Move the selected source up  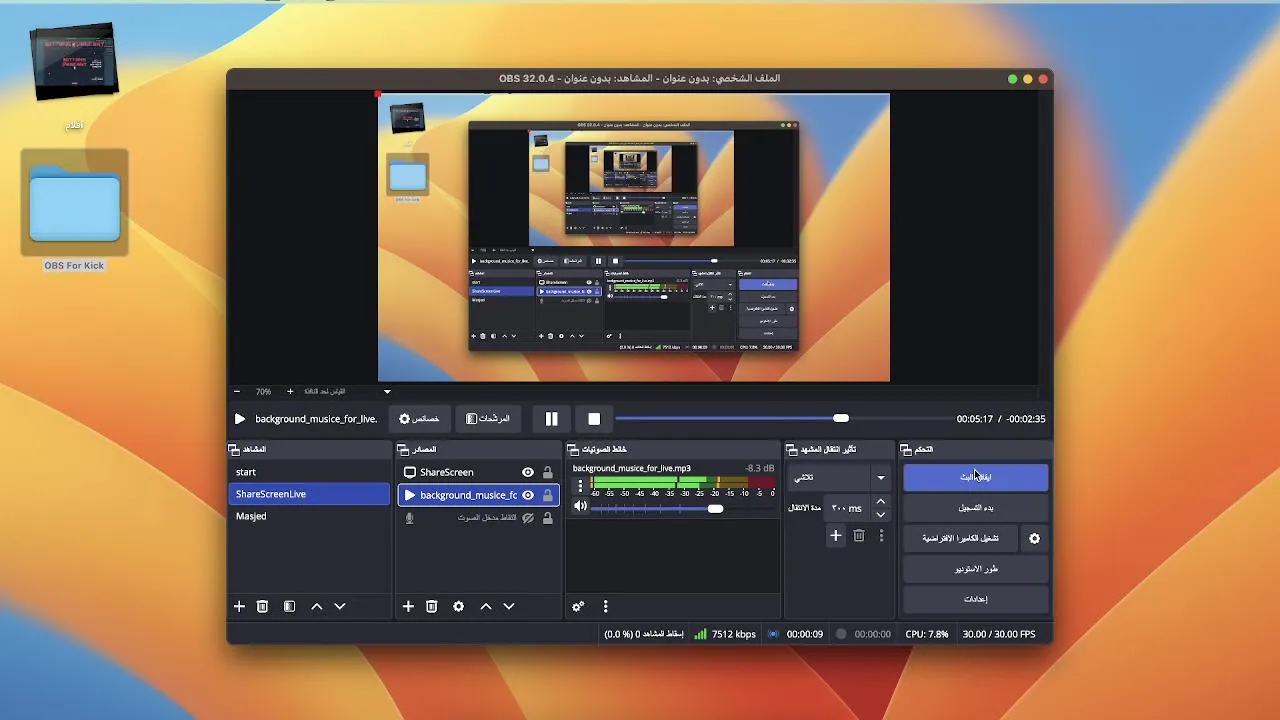pyautogui.click(x=486, y=606)
